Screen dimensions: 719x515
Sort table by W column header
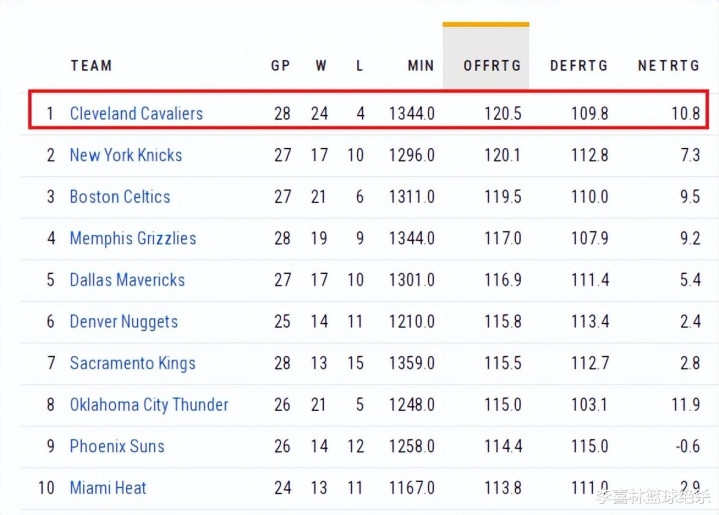pyautogui.click(x=321, y=66)
